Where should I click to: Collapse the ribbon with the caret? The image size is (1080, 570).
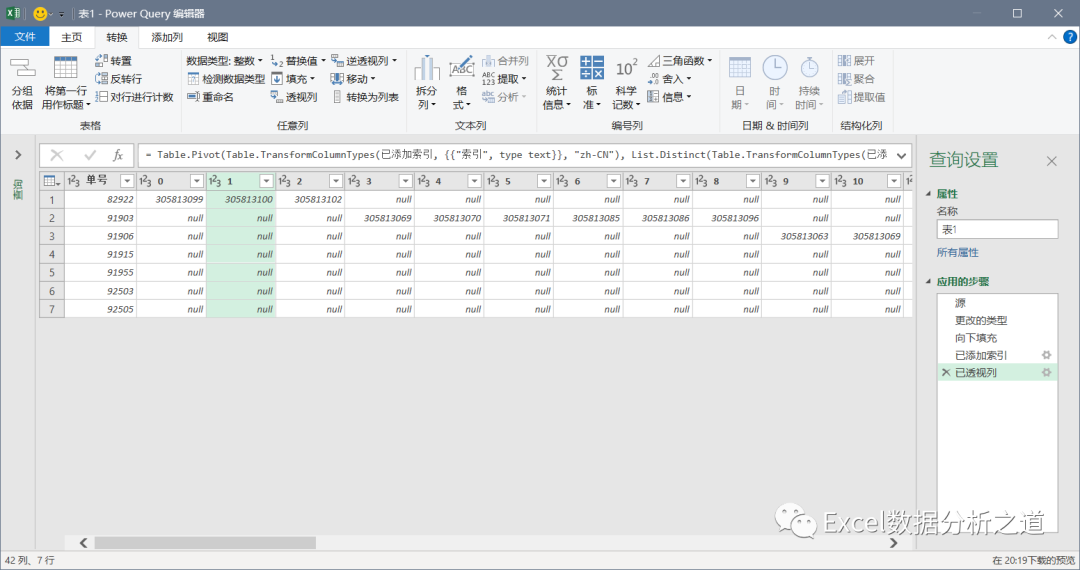(1052, 37)
